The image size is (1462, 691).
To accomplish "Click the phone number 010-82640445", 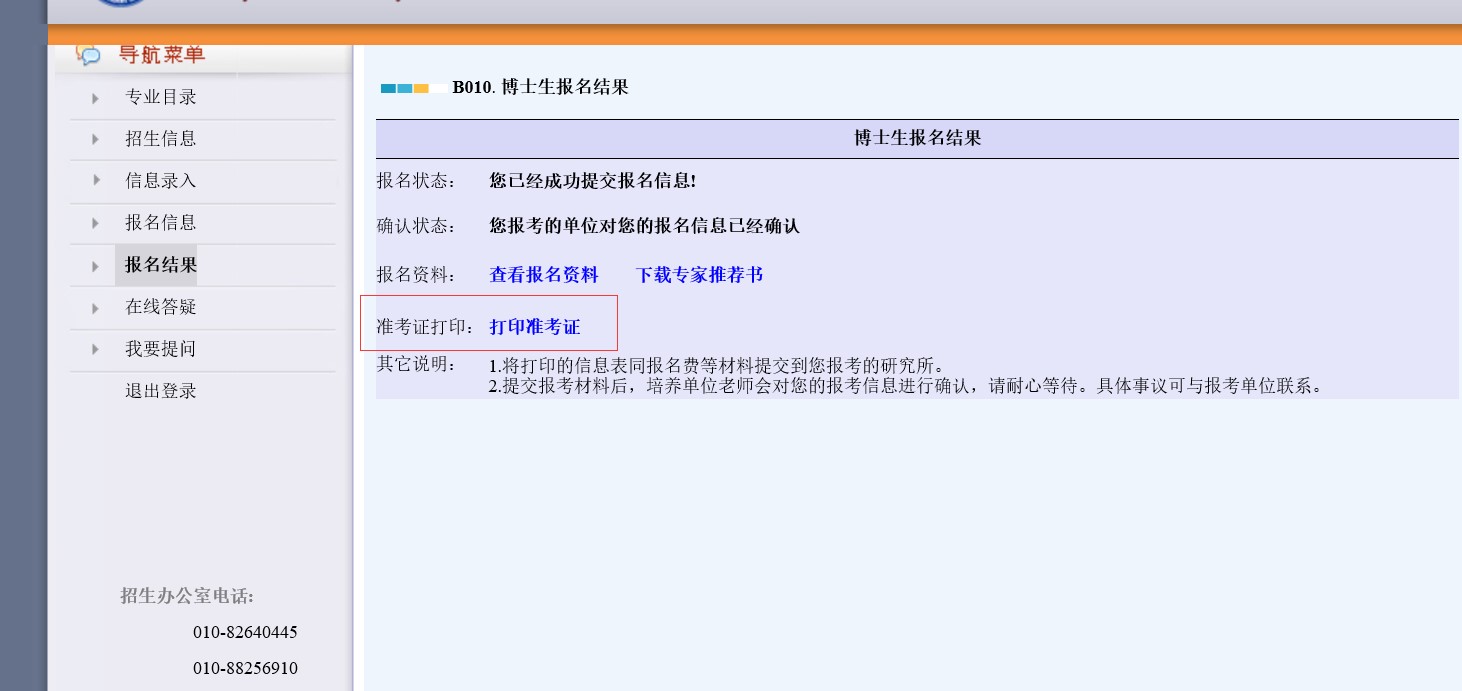I will click(245, 633).
